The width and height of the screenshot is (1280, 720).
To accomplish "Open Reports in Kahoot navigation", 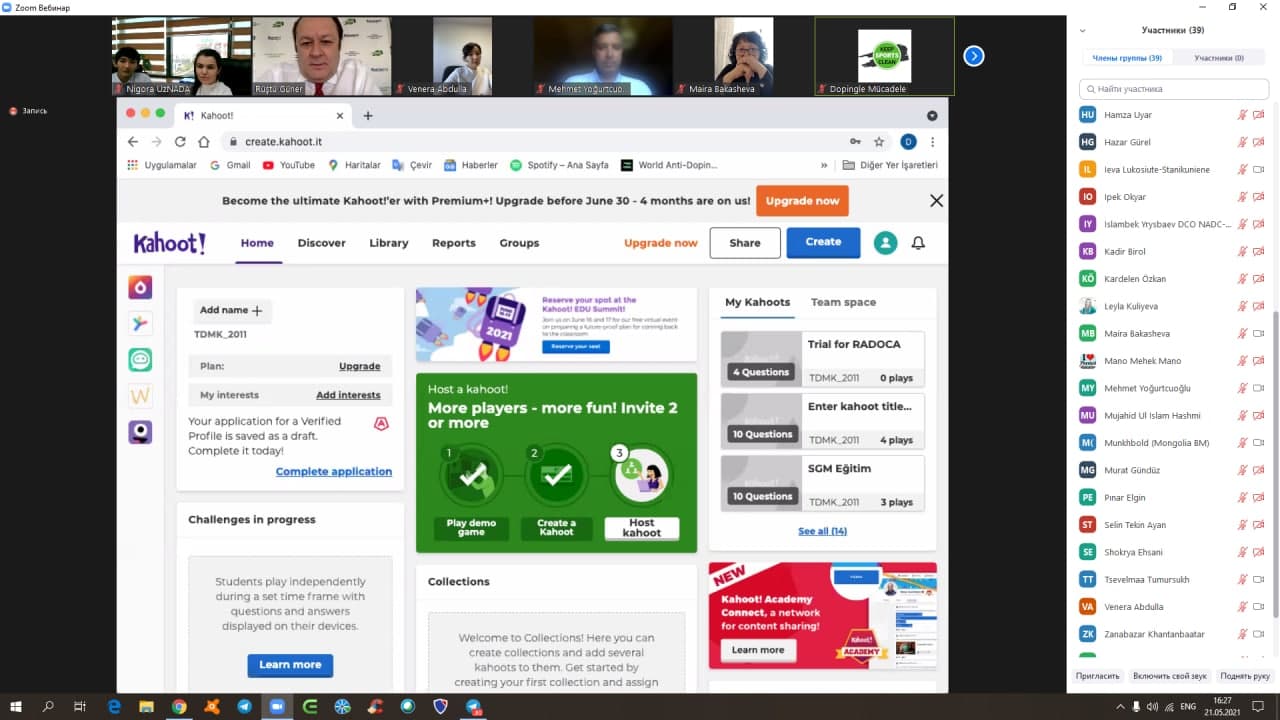I will (x=454, y=243).
